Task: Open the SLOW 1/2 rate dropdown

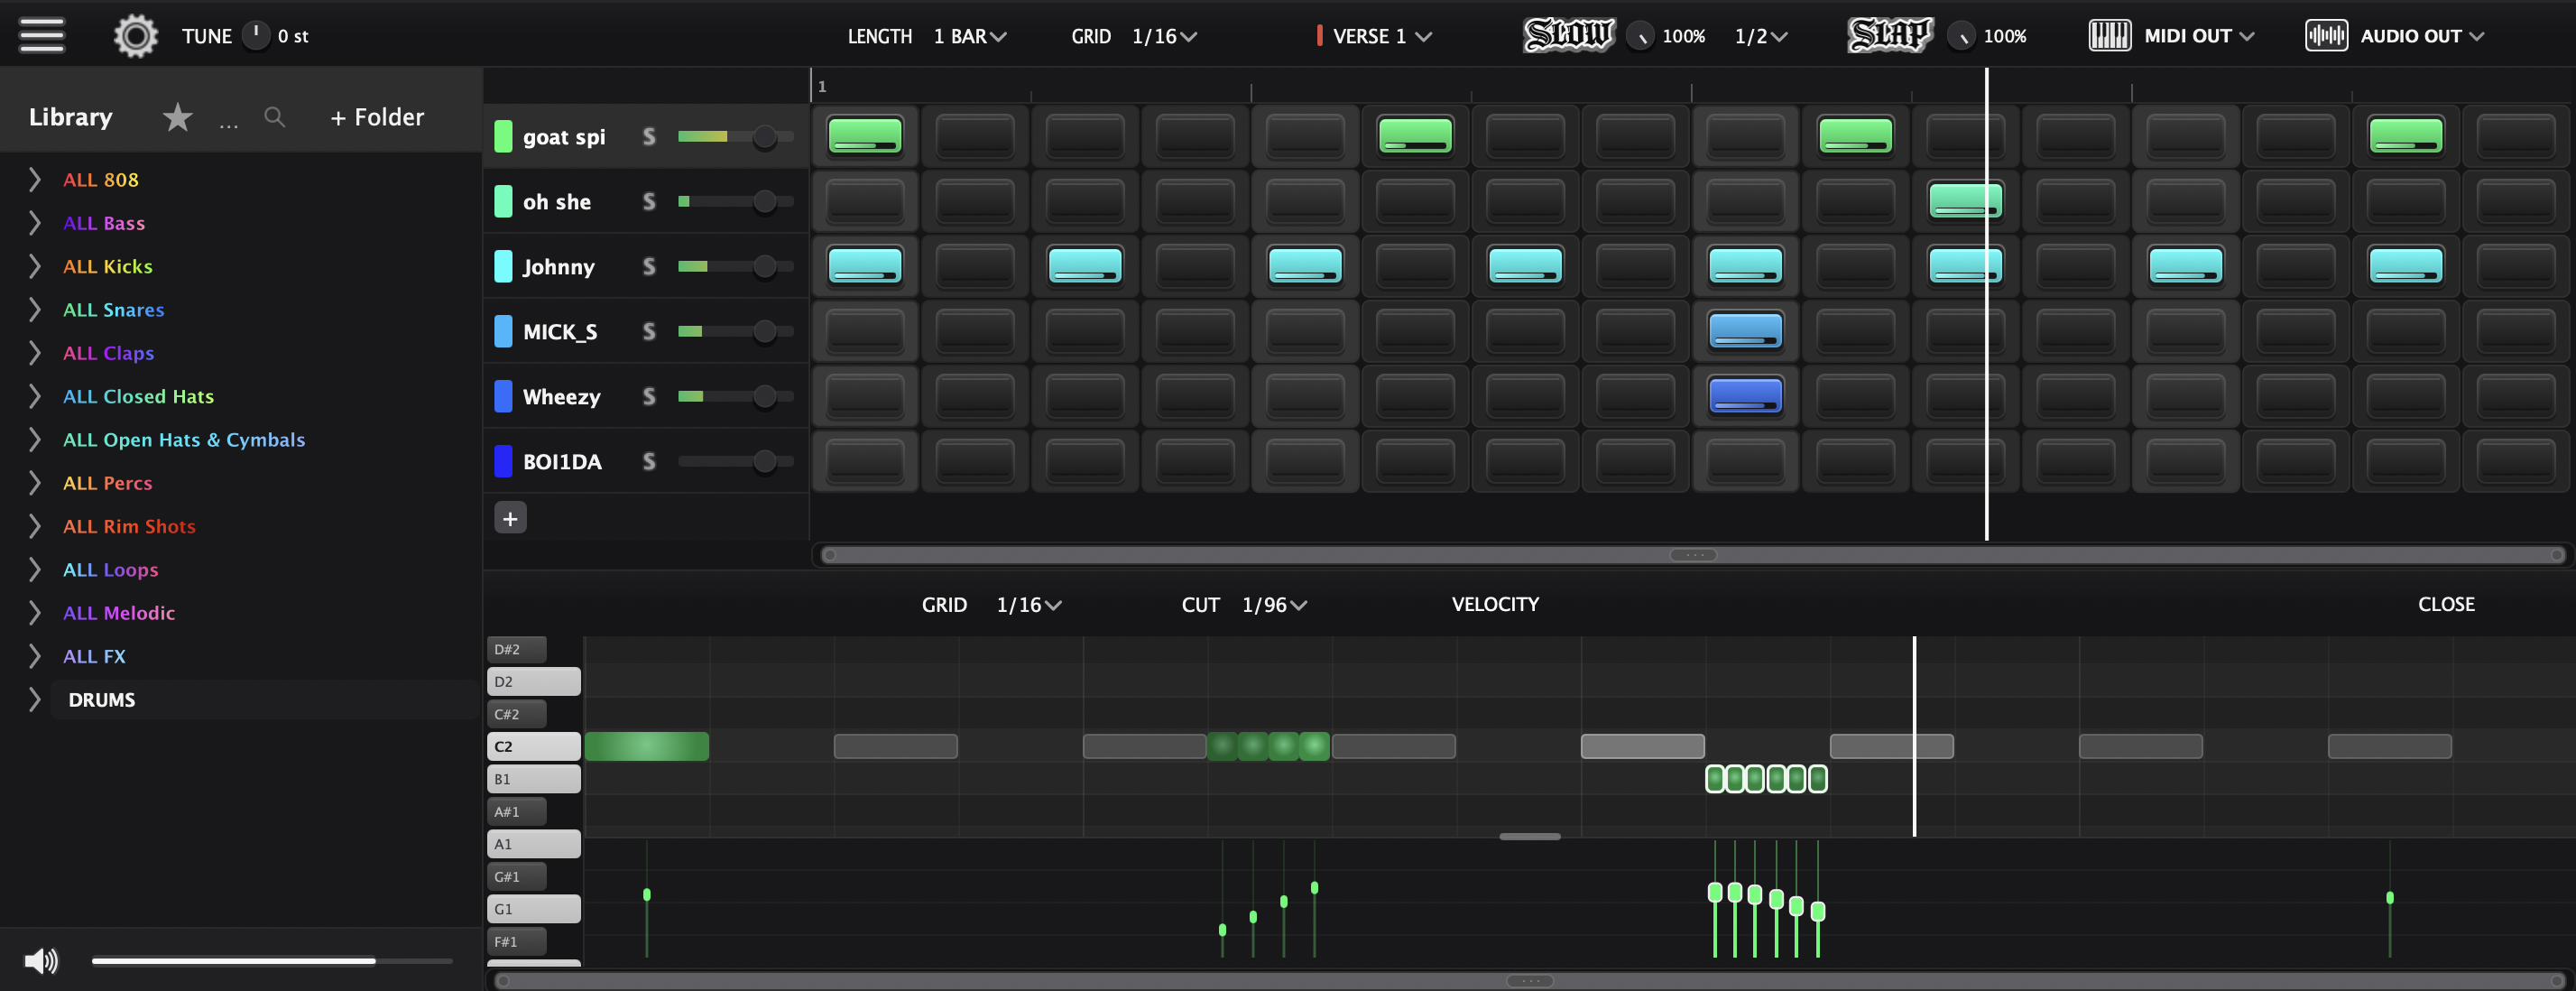Action: point(1761,36)
